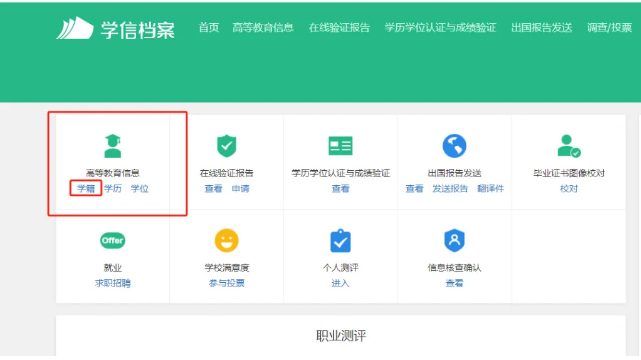Viewport: 641px width, 360px height.
Task: Click the 出国报告发送 globe icon
Action: click(454, 146)
